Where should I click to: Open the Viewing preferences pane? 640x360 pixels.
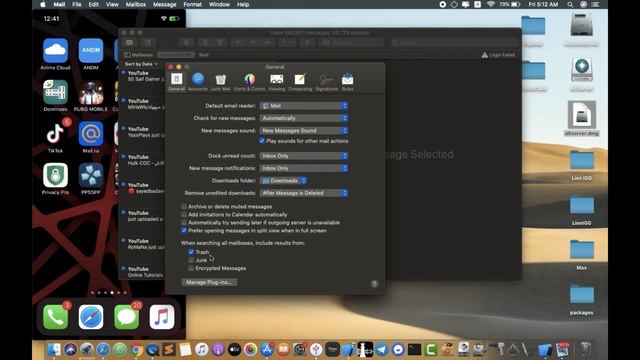tap(276, 82)
